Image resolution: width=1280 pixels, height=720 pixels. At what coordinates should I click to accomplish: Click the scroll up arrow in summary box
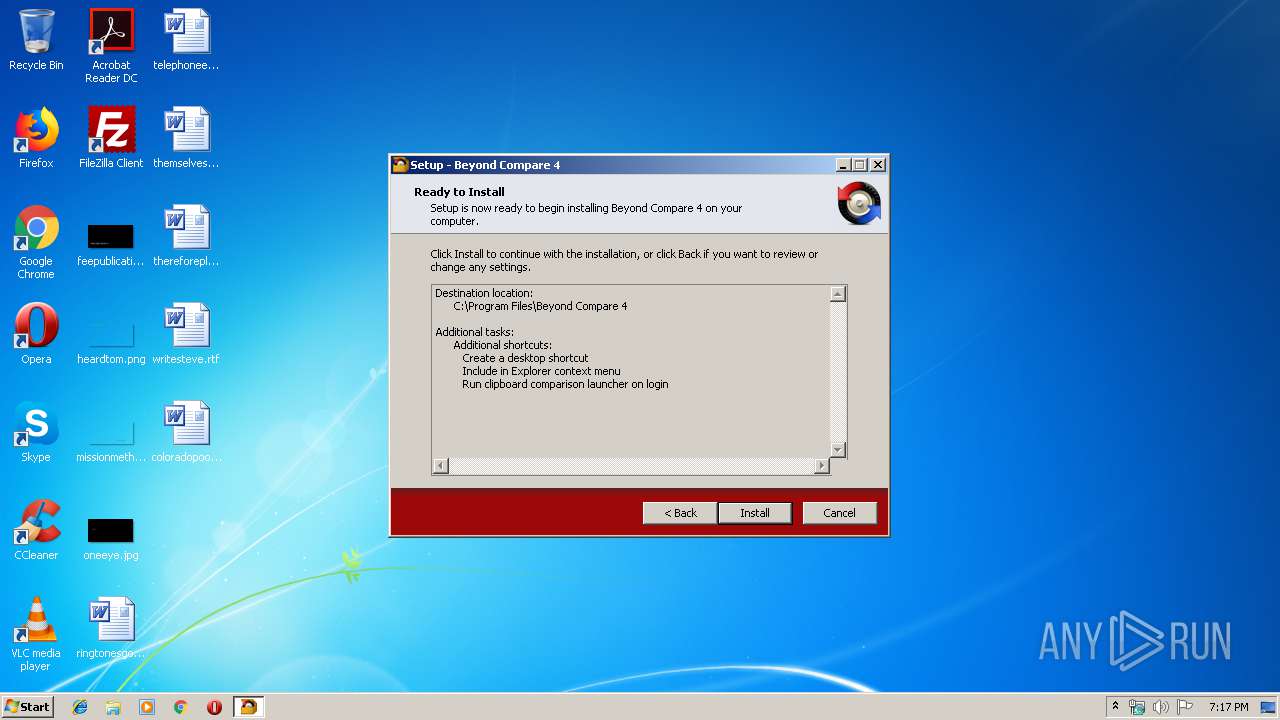[838, 293]
